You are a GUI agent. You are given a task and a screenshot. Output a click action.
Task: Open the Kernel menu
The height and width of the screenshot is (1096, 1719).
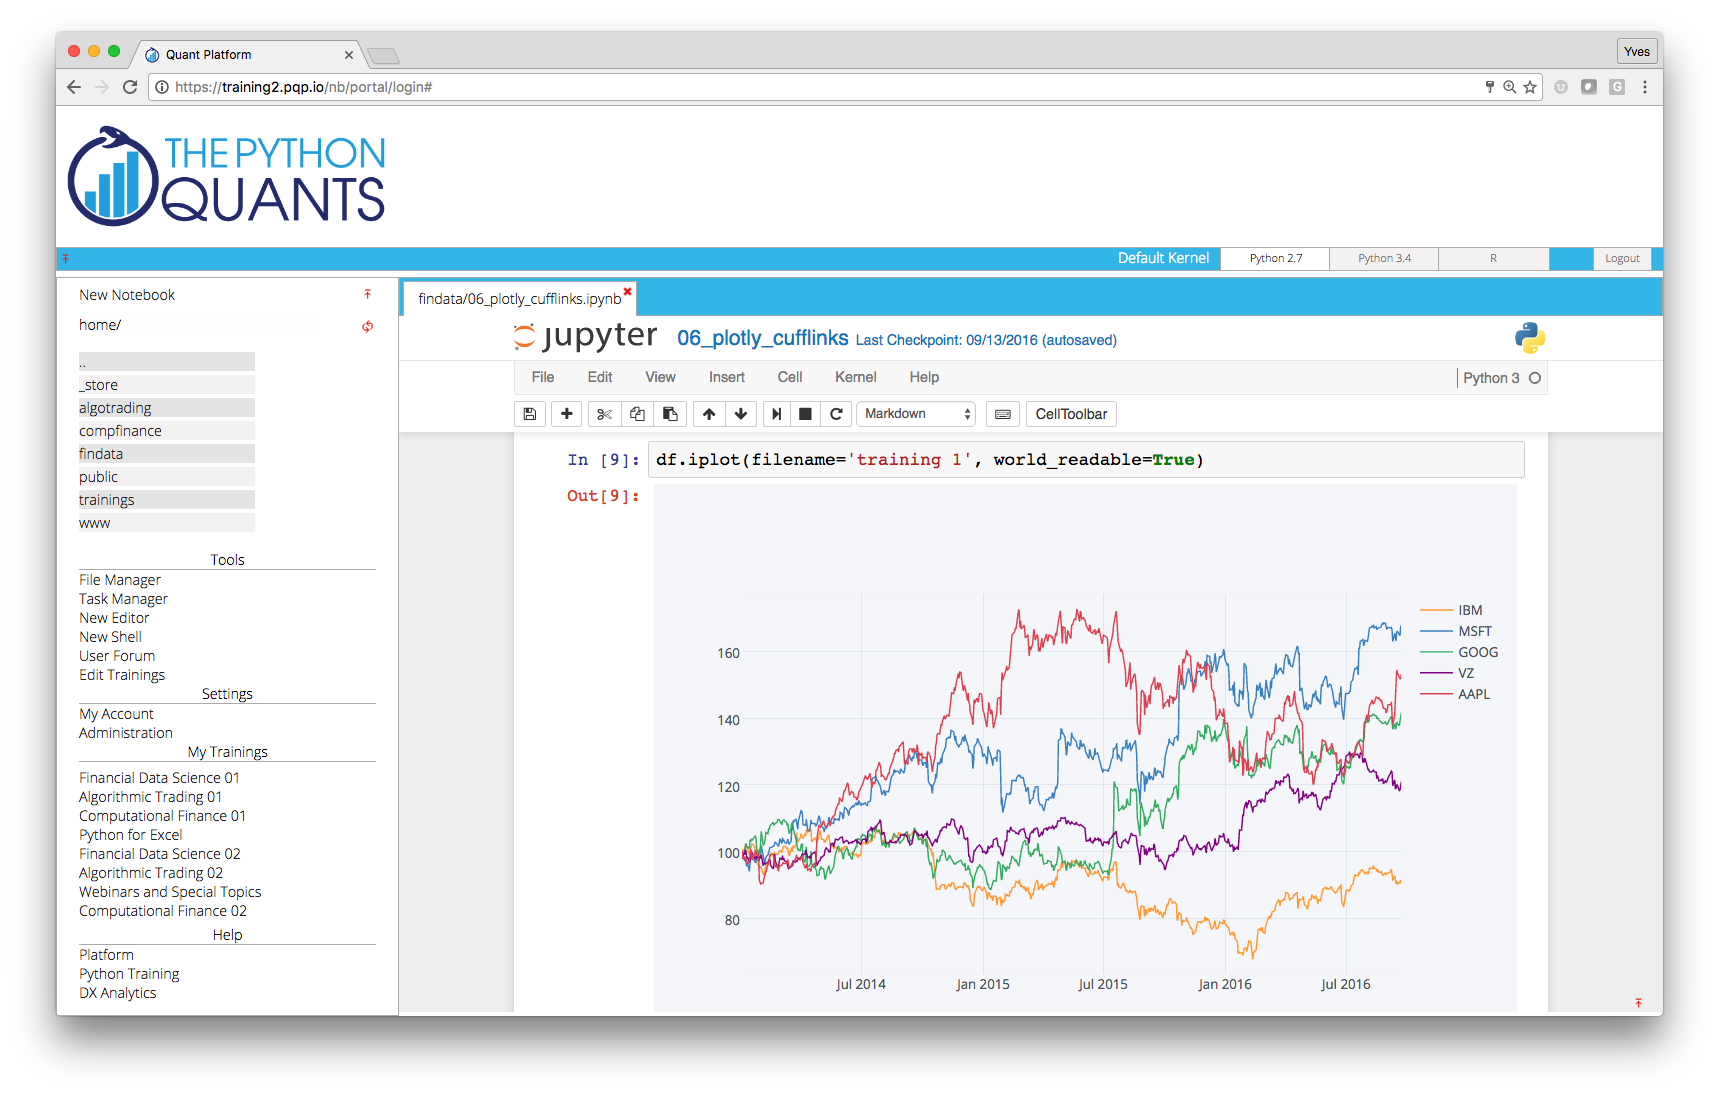point(856,377)
